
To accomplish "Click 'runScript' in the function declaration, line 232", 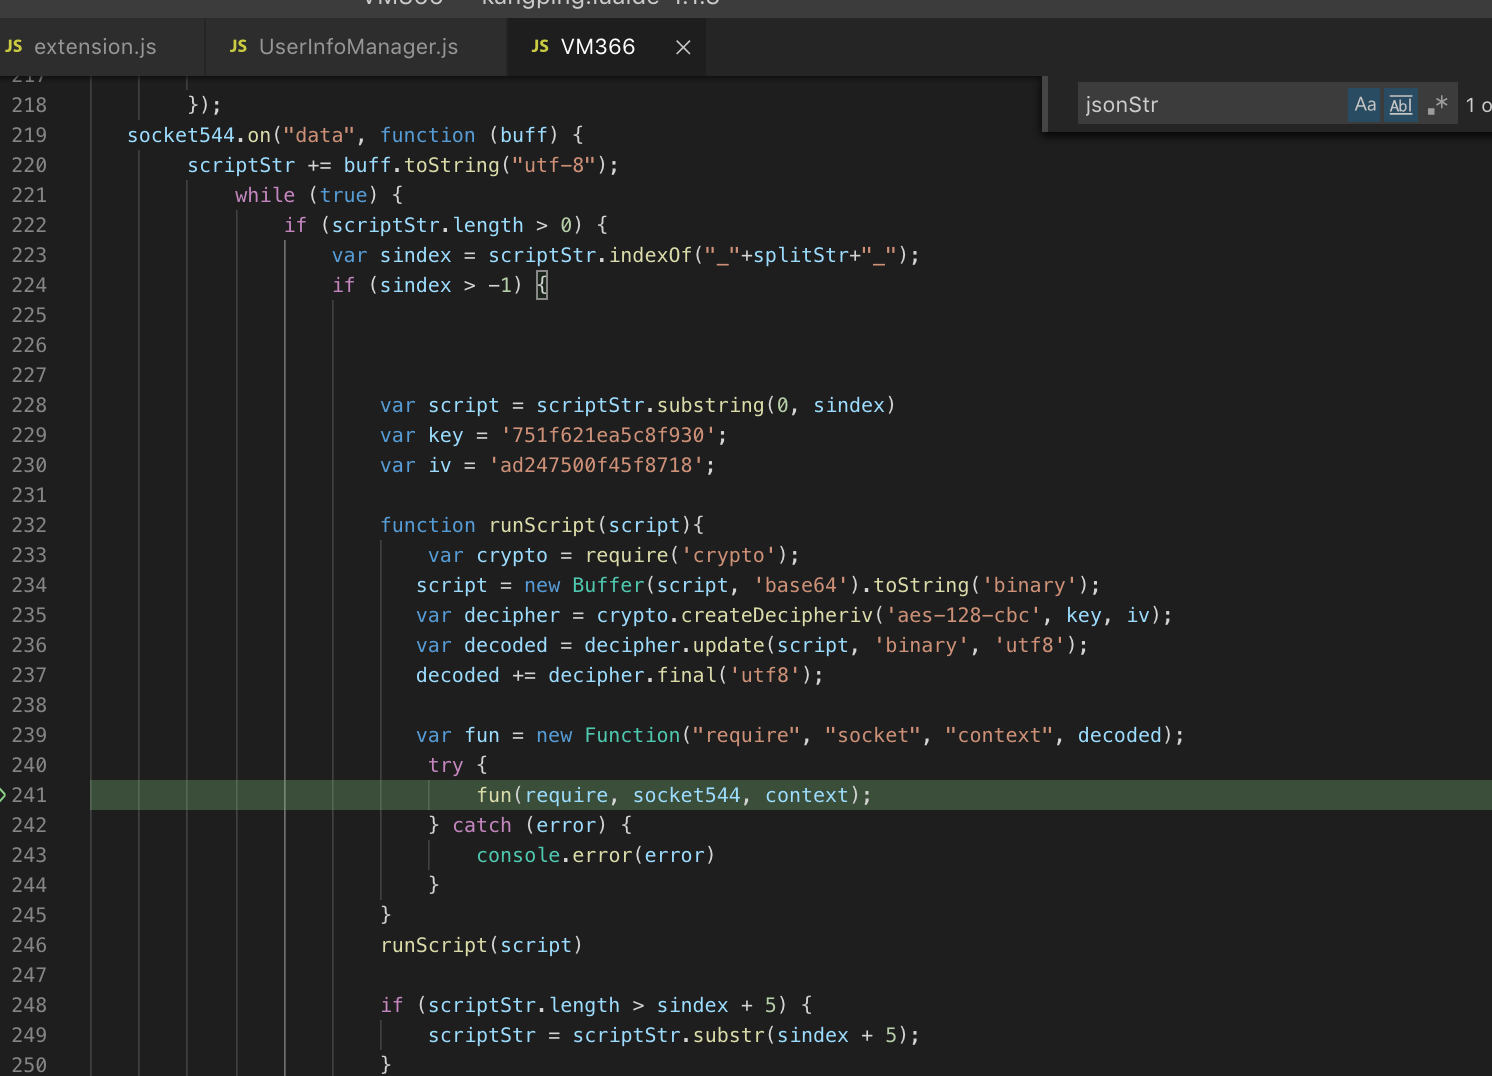I will 542,525.
